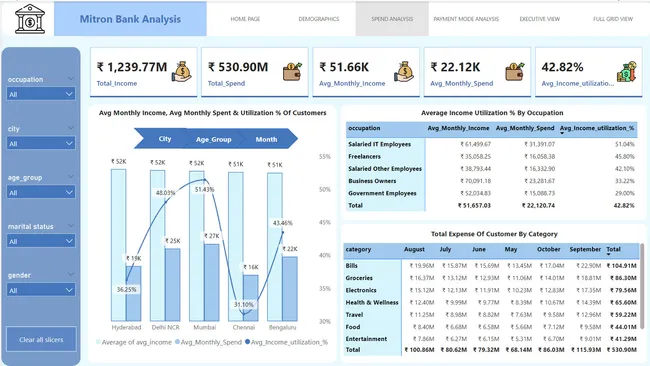The height and width of the screenshot is (366, 650).
Task: Select the Health & Wellness category row
Action: (x=491, y=302)
